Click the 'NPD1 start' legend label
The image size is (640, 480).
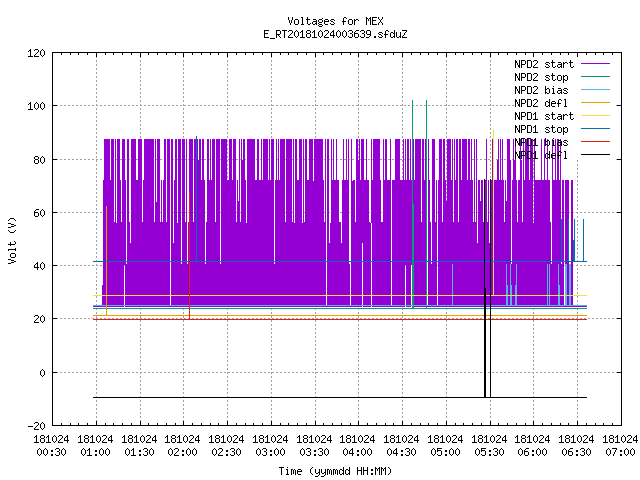(x=544, y=116)
